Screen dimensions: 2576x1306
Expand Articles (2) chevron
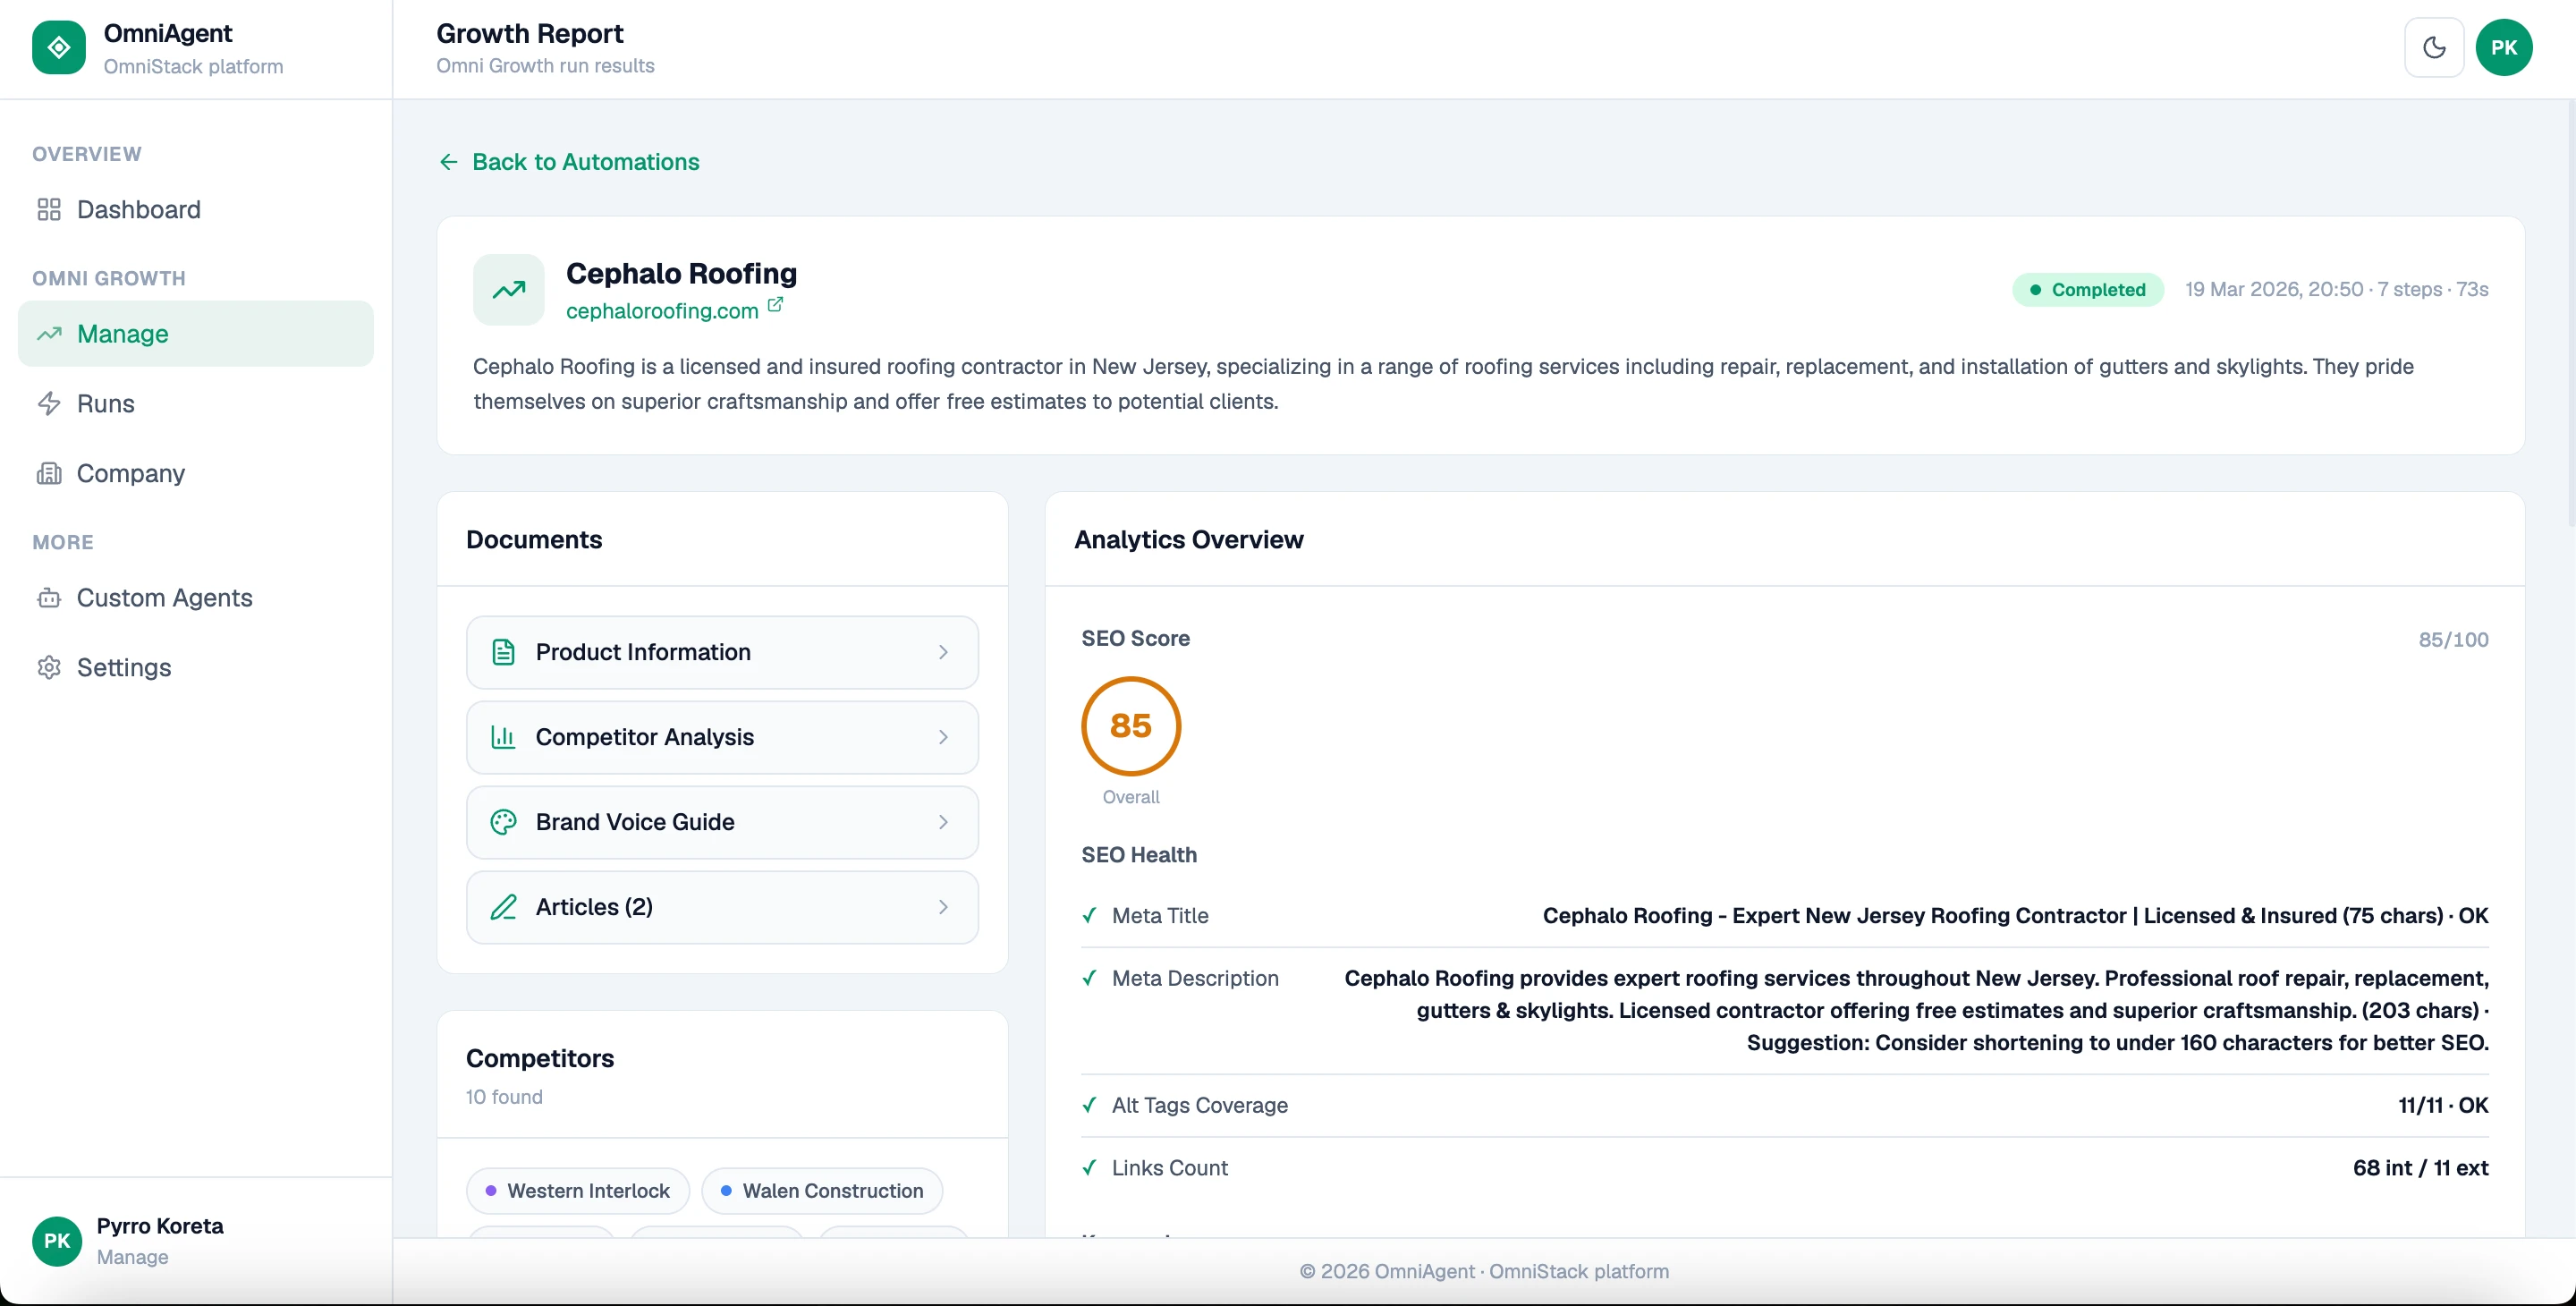point(943,907)
